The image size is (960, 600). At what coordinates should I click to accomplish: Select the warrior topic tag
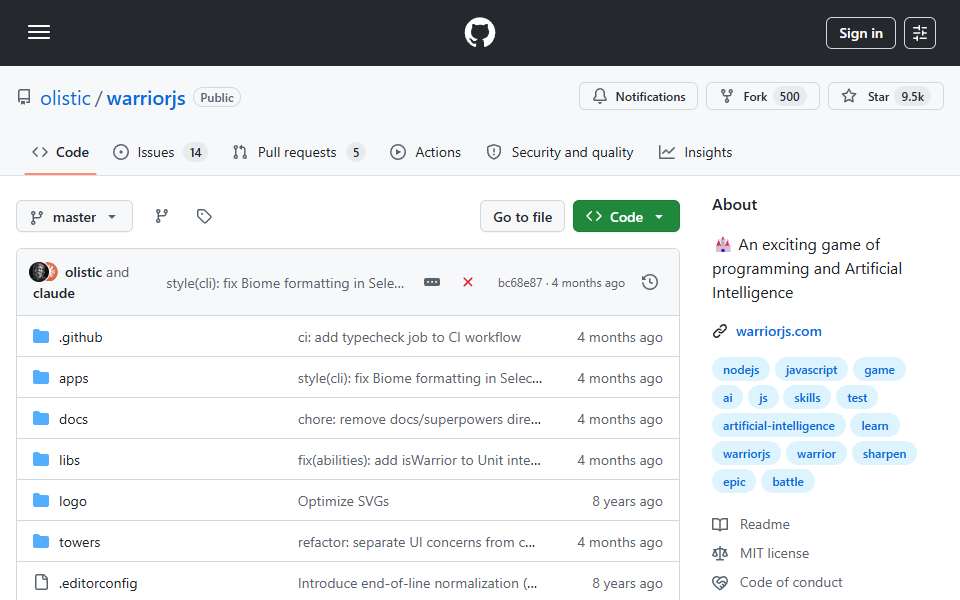[x=816, y=454]
